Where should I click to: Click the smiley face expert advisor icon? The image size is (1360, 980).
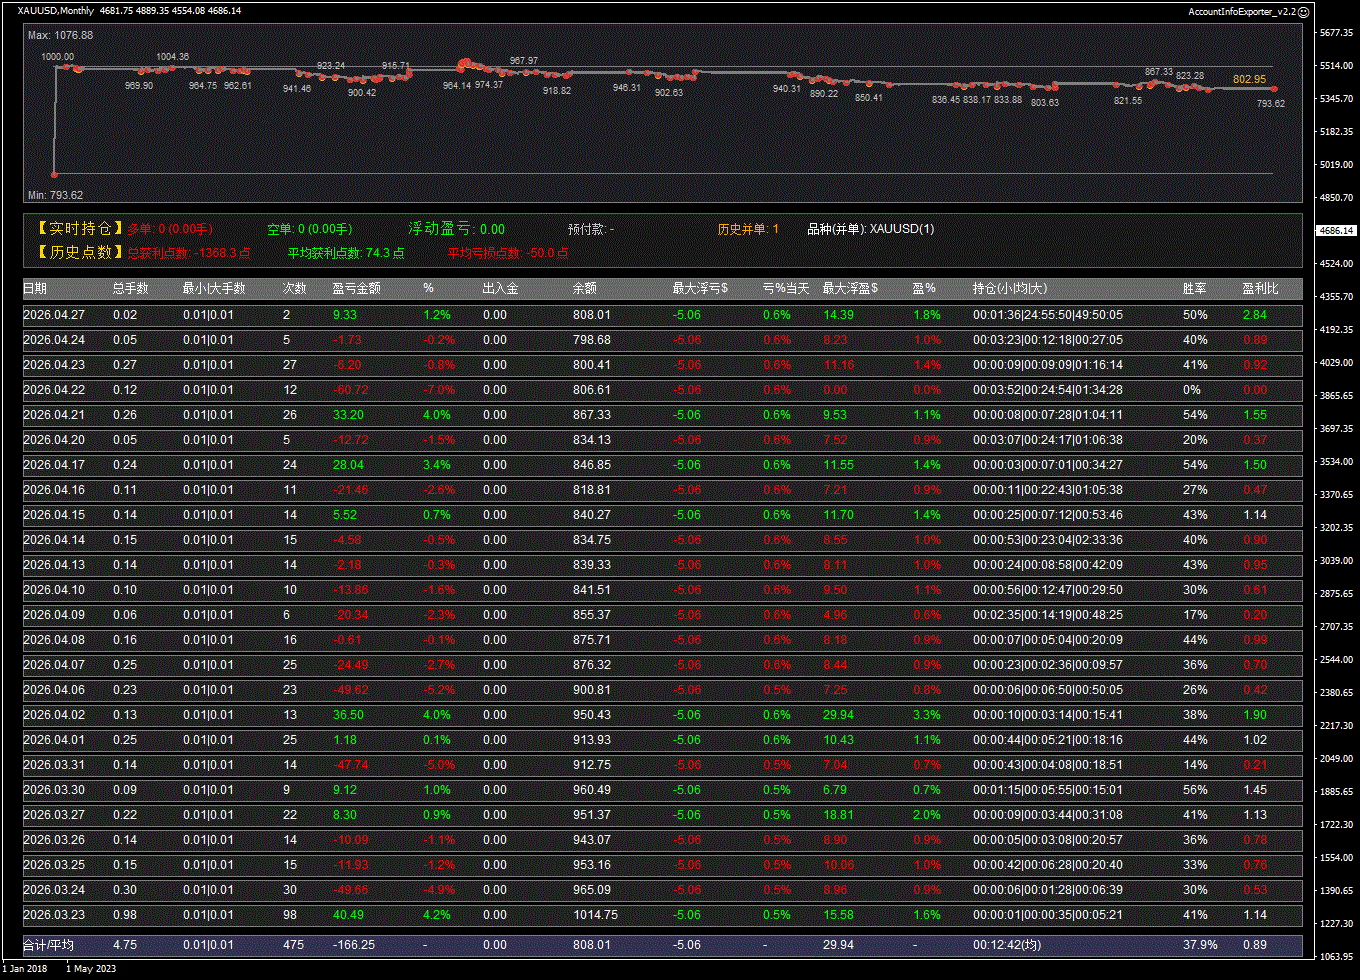[1303, 11]
